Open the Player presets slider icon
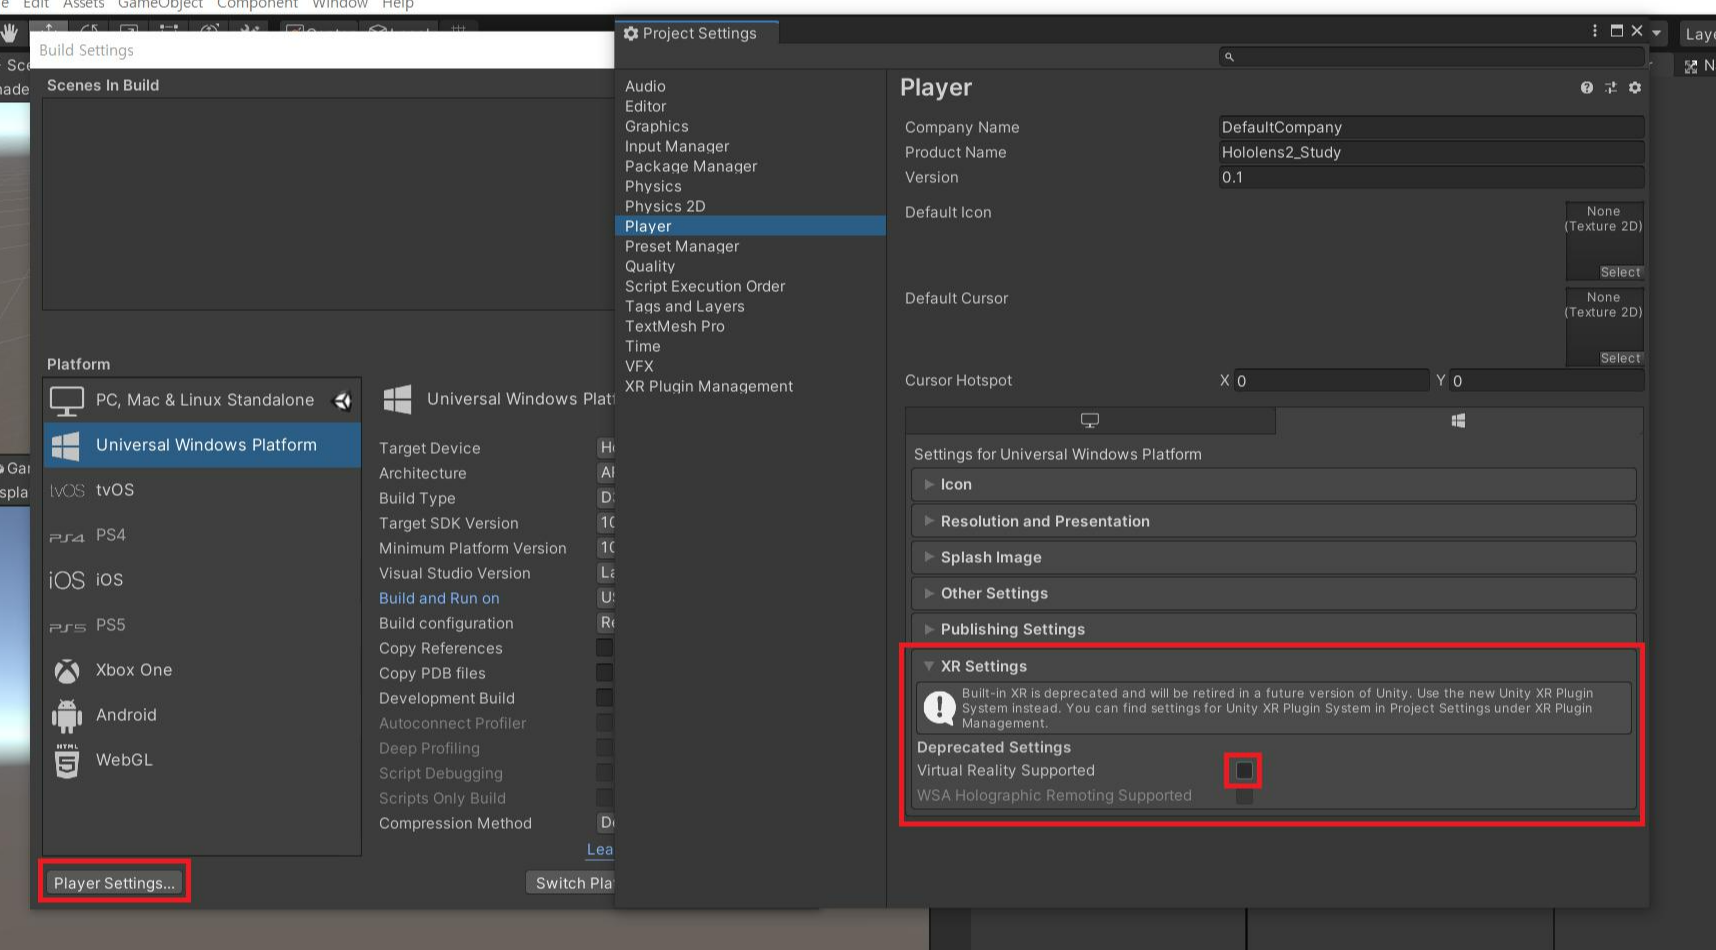This screenshot has height=950, width=1716. 1610,88
